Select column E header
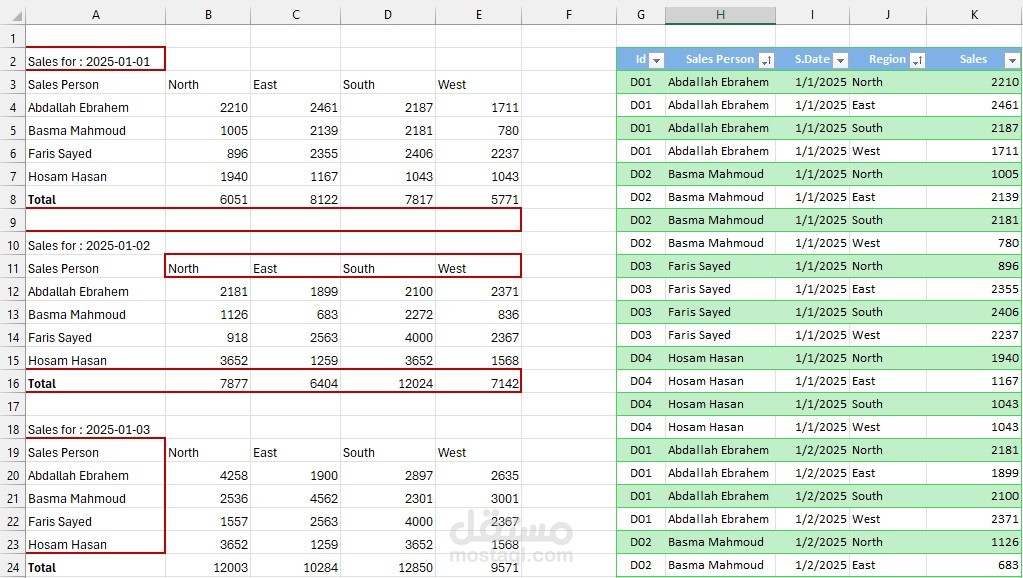Screen dimensions: 1023x578 pyautogui.click(x=478, y=14)
